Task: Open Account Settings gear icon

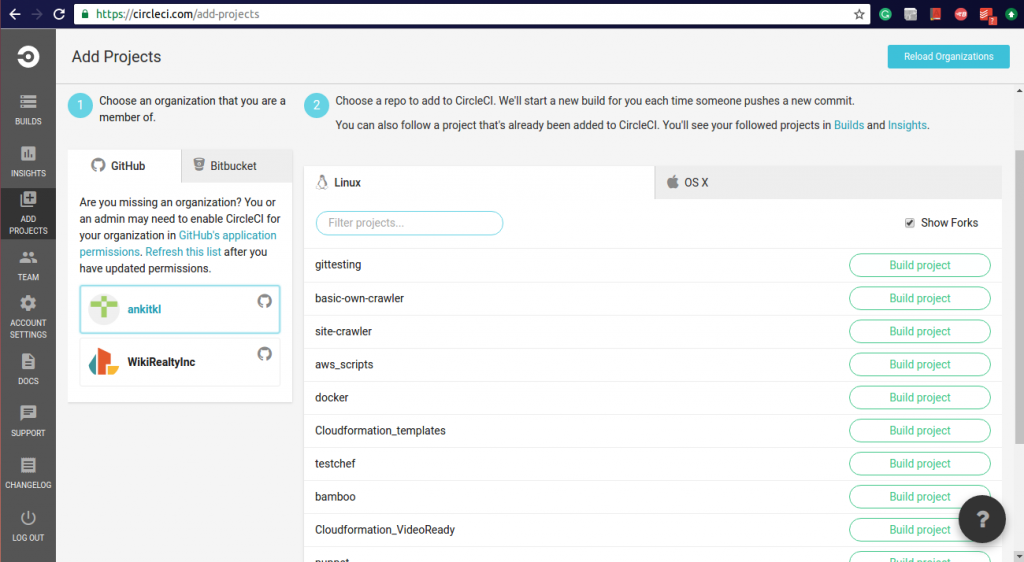Action: pyautogui.click(x=28, y=304)
